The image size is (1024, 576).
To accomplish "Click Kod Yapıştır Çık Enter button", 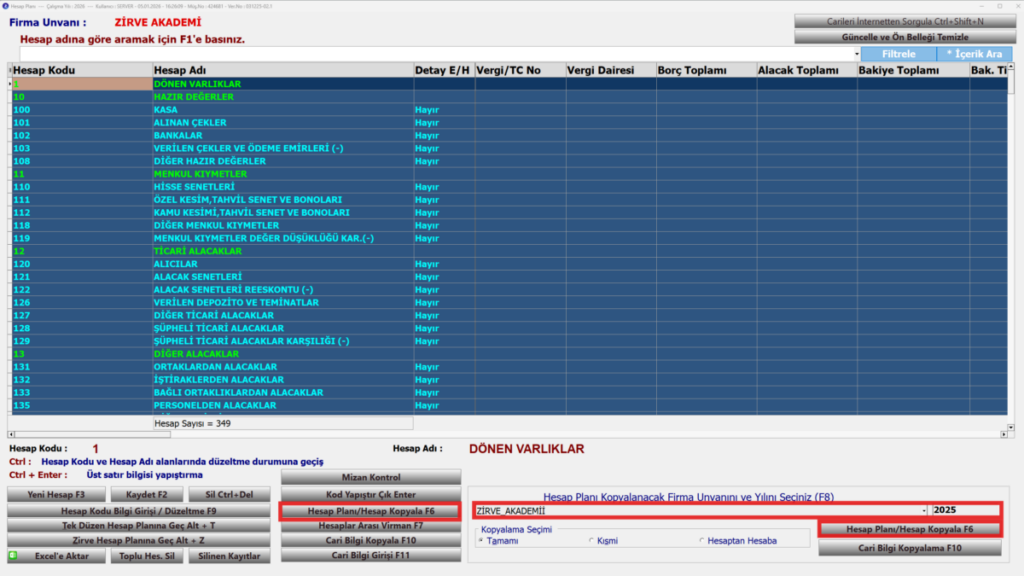I will [371, 495].
